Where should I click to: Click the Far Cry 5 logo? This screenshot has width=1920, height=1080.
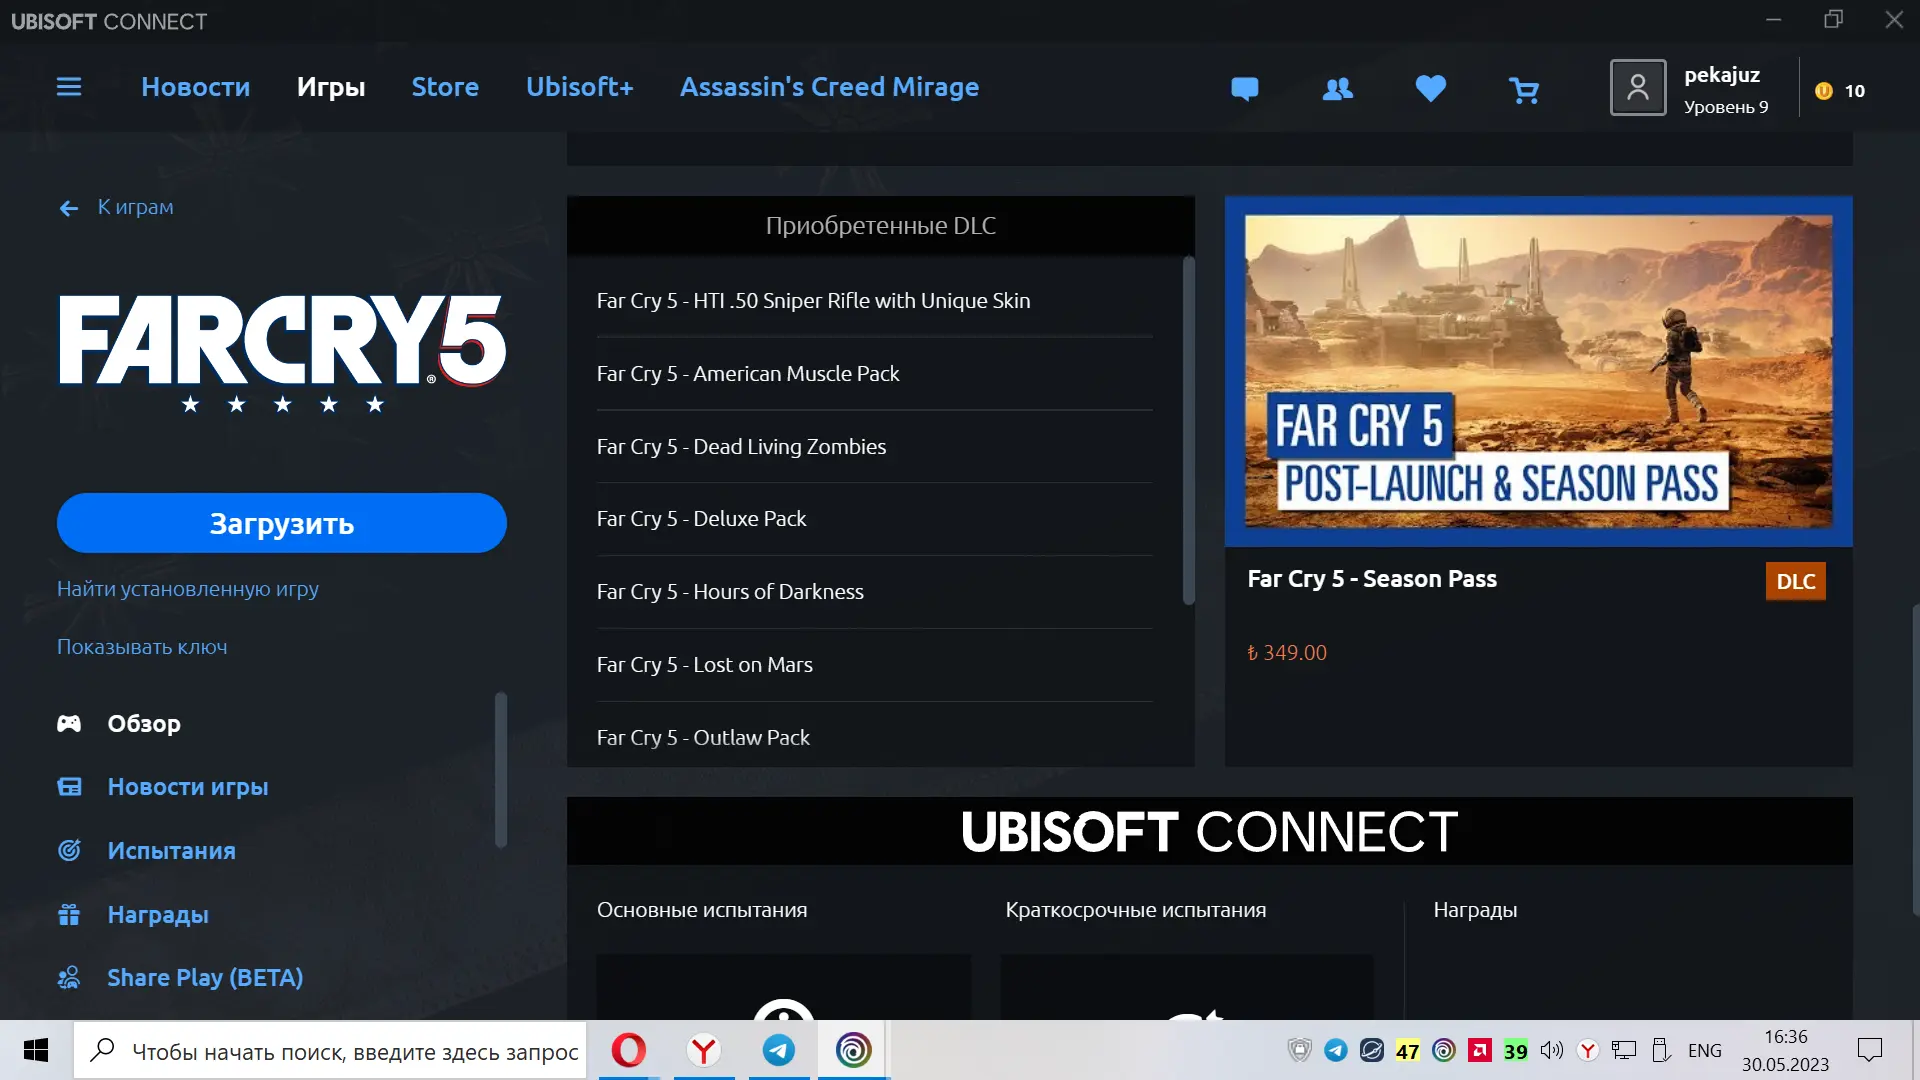[282, 353]
